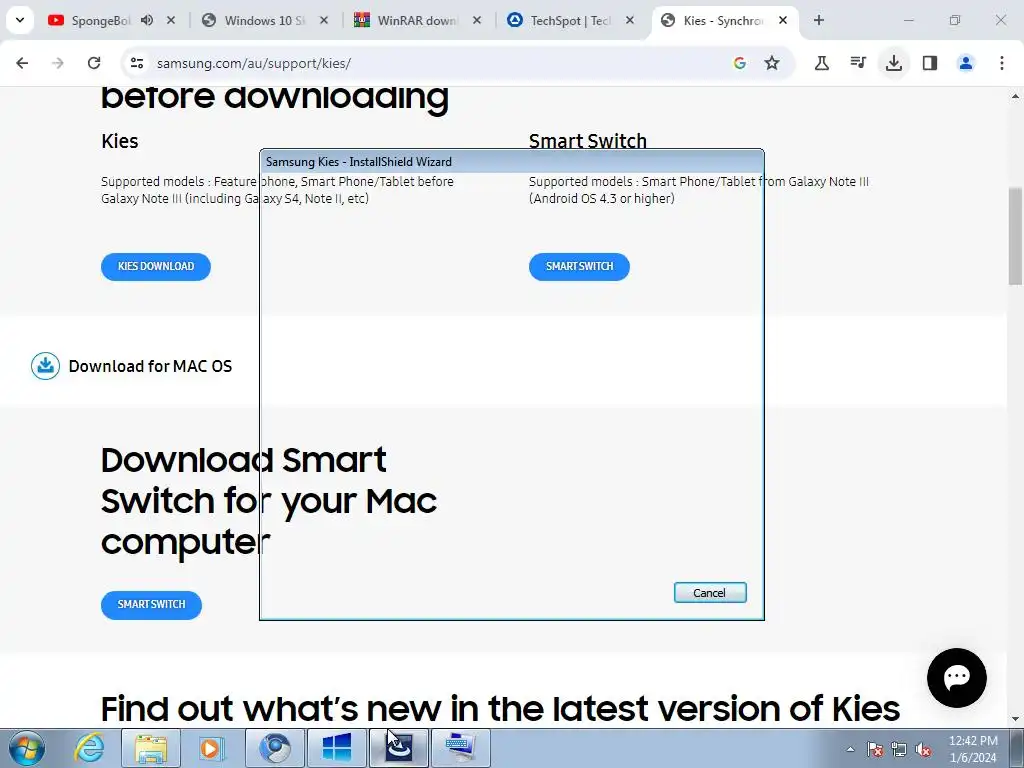Switch to the Chrome taskbar icon
This screenshot has height=768, width=1024.
[x=275, y=748]
